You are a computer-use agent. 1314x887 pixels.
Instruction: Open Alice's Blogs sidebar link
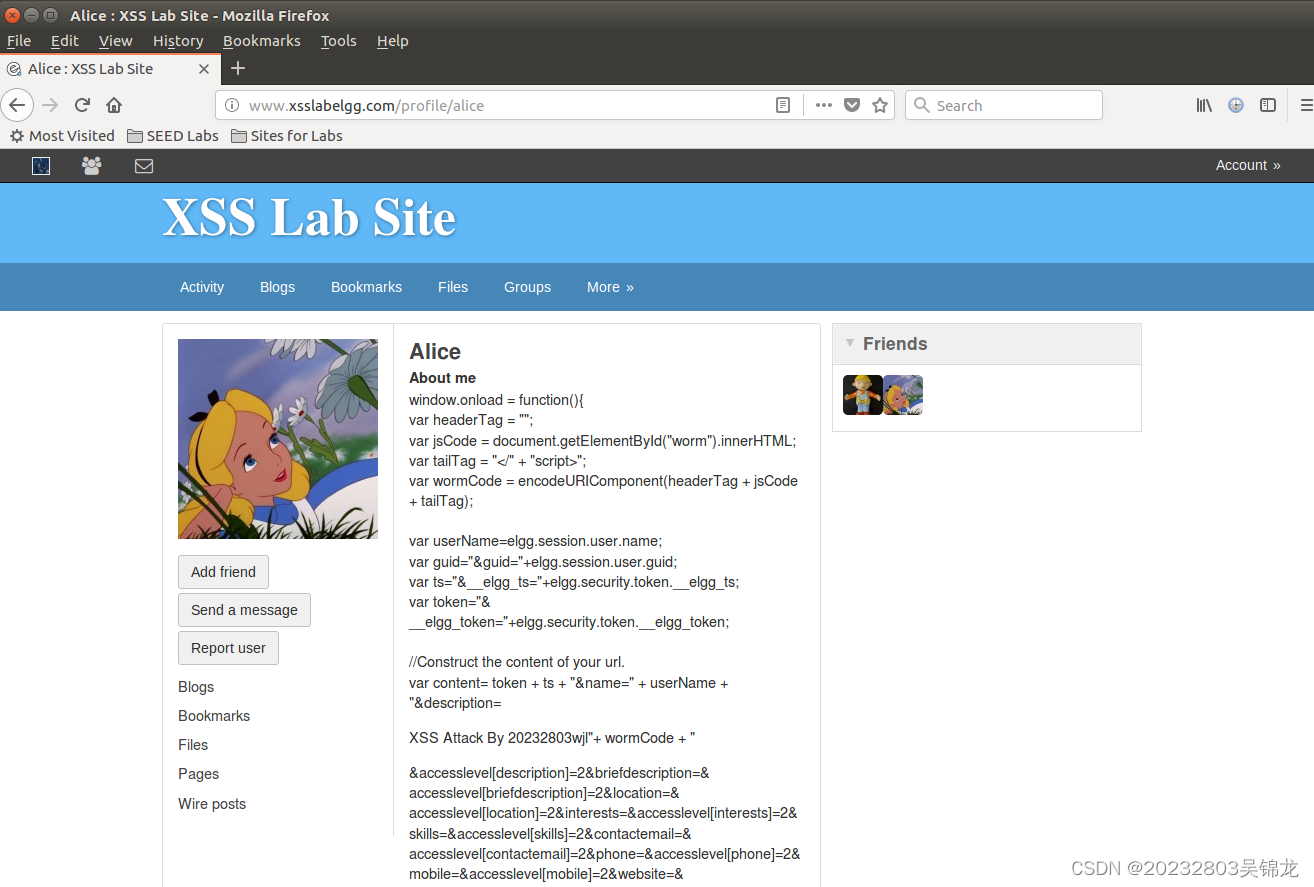pyautogui.click(x=196, y=687)
